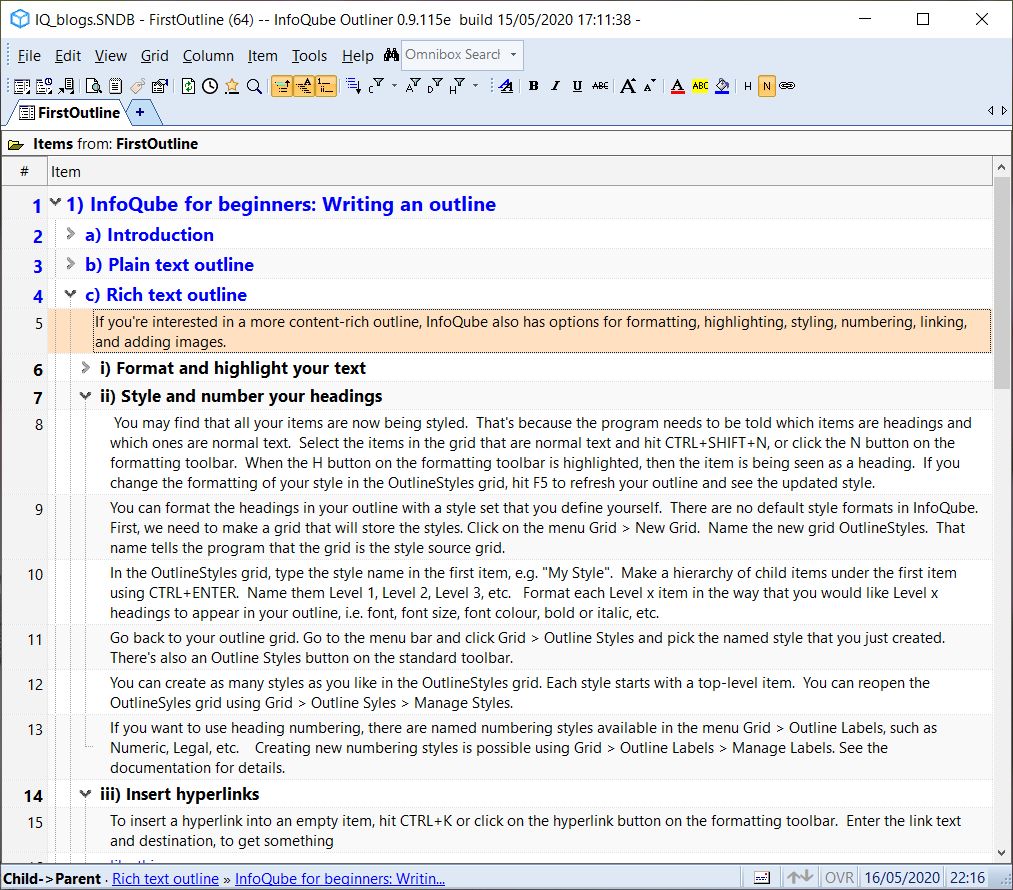The width and height of the screenshot is (1013, 890).
Task: Open the Tools menu
Action: coord(309,56)
